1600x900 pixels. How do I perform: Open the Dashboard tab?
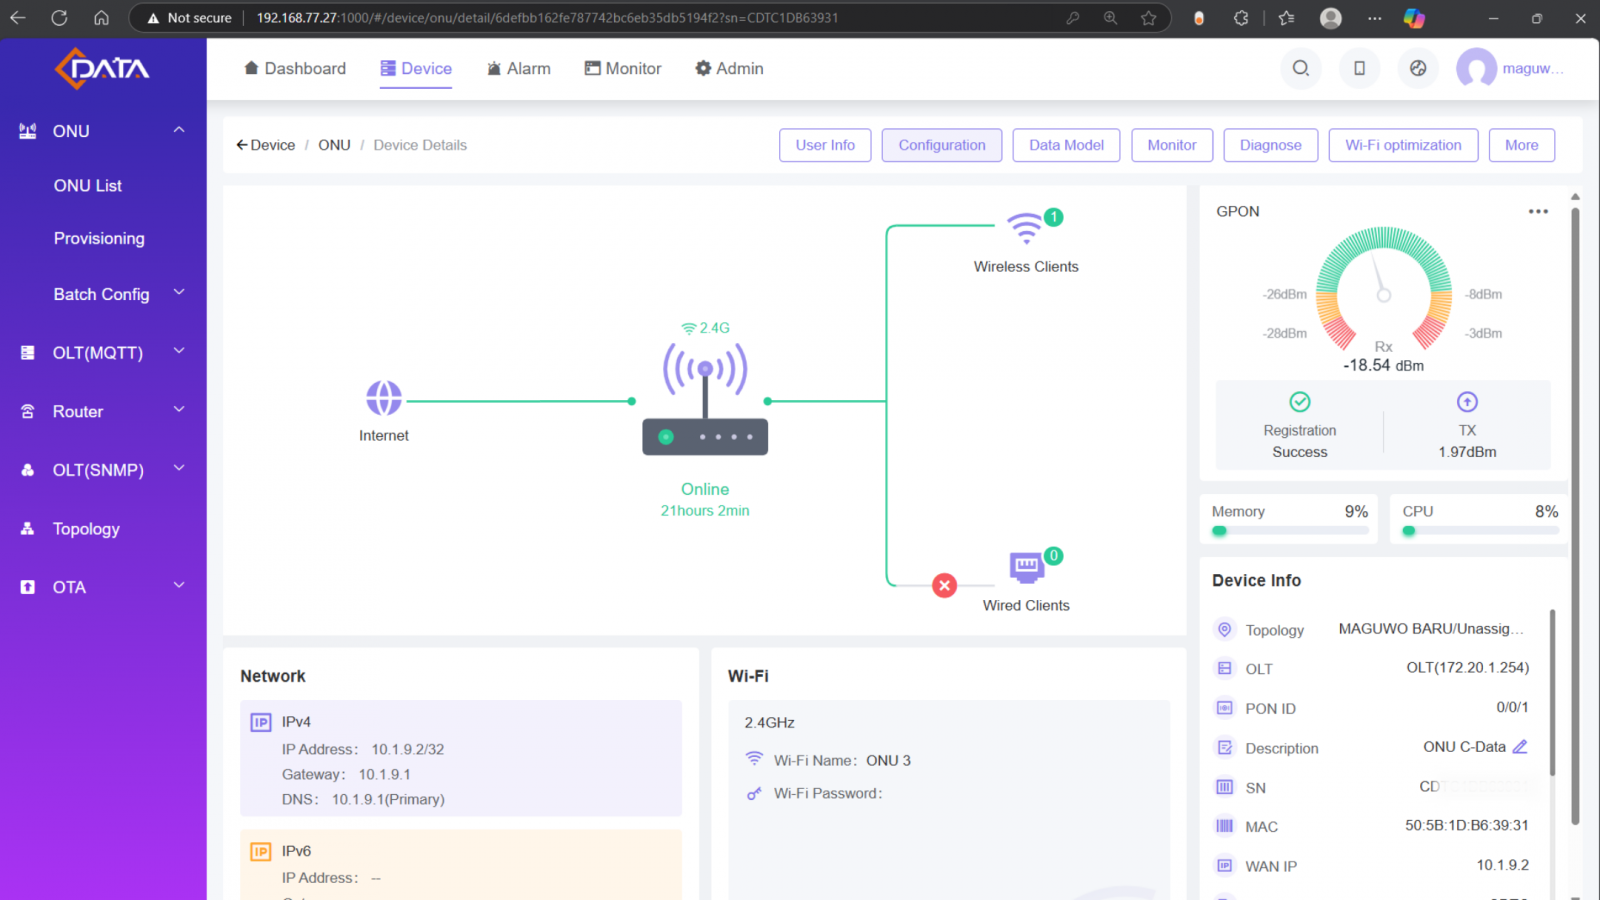(x=295, y=68)
